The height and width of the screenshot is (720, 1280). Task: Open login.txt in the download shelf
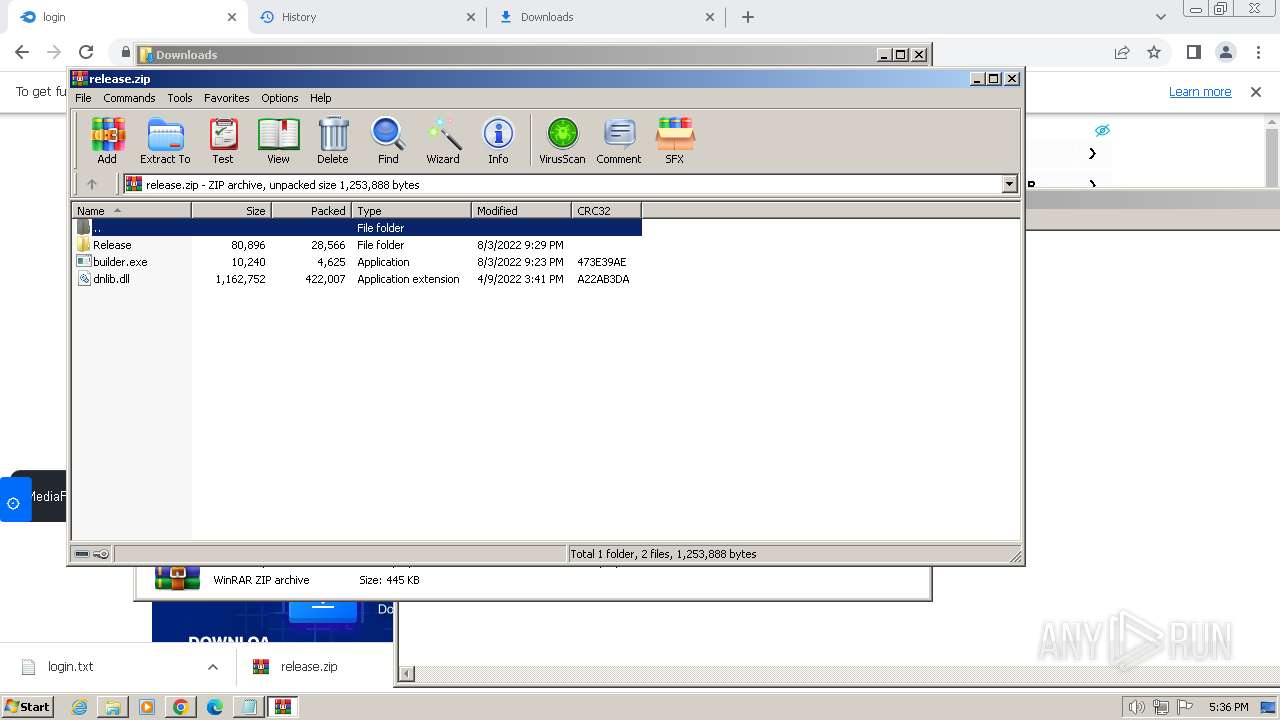click(70, 667)
